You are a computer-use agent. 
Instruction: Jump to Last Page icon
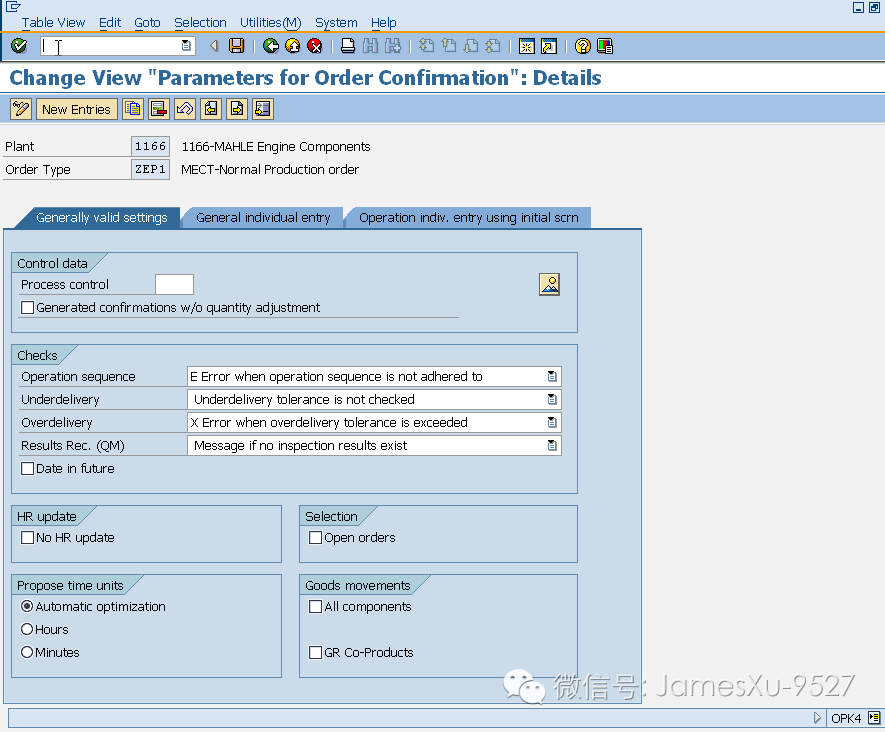tap(493, 46)
